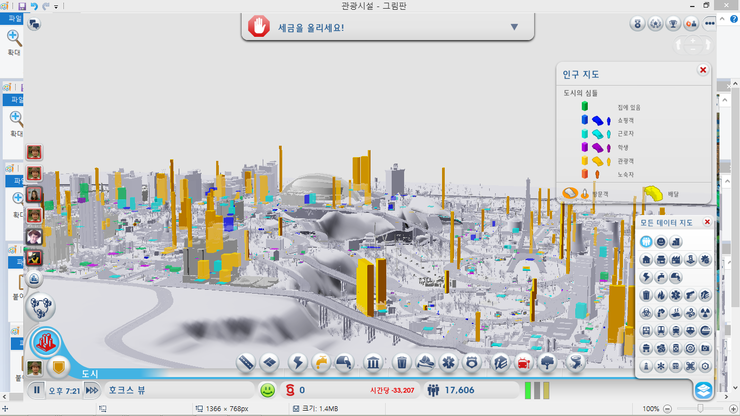
Task: Open the Paint quick access toolbar dropdown
Action: tap(56, 7)
